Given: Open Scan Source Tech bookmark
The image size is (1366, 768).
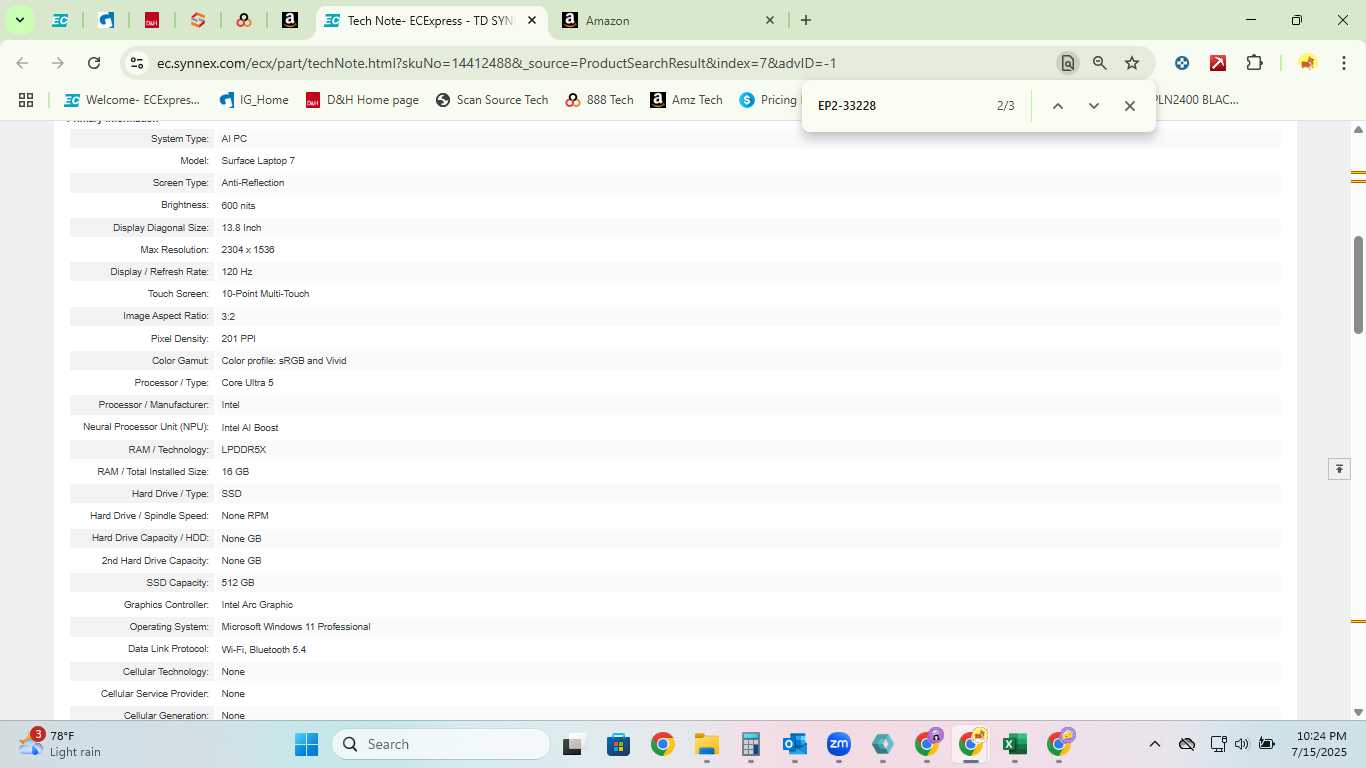Looking at the screenshot, I should [492, 100].
